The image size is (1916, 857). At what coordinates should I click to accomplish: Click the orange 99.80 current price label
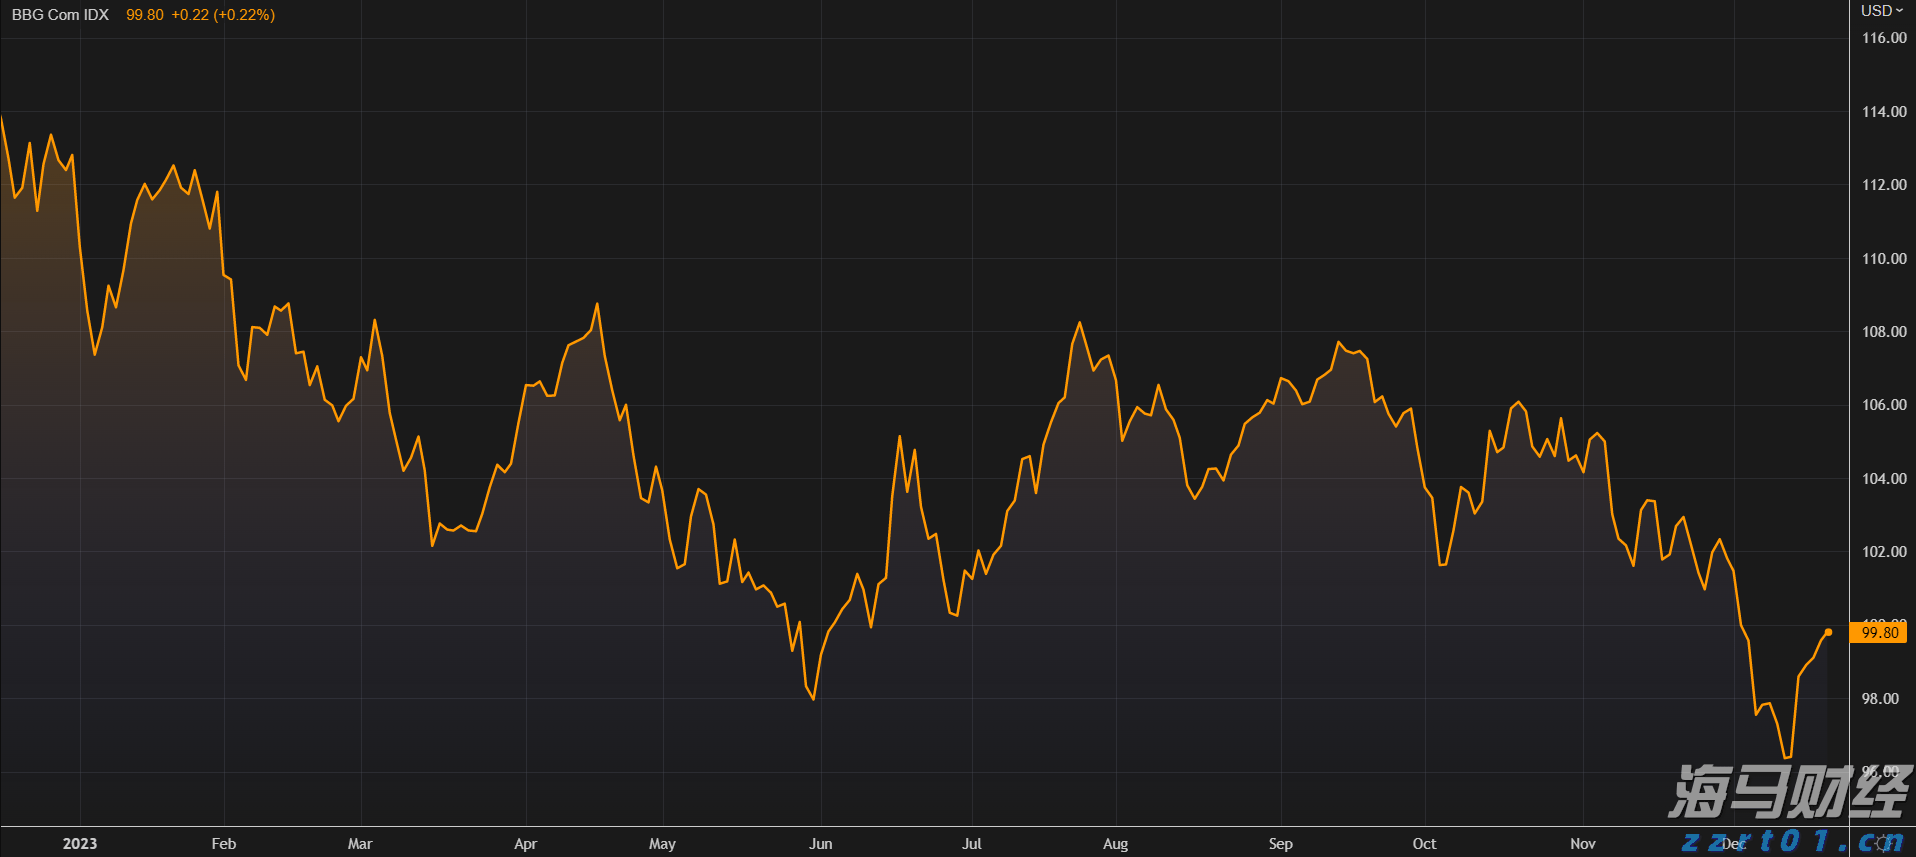[1879, 632]
